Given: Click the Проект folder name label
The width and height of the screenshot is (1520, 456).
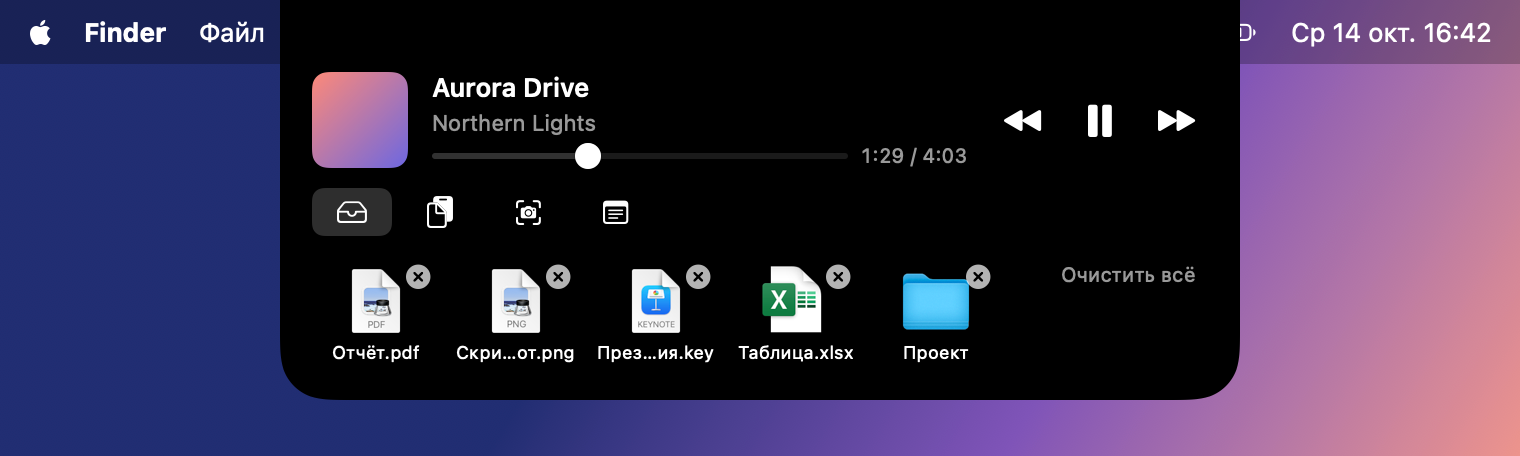Looking at the screenshot, I should 936,353.
